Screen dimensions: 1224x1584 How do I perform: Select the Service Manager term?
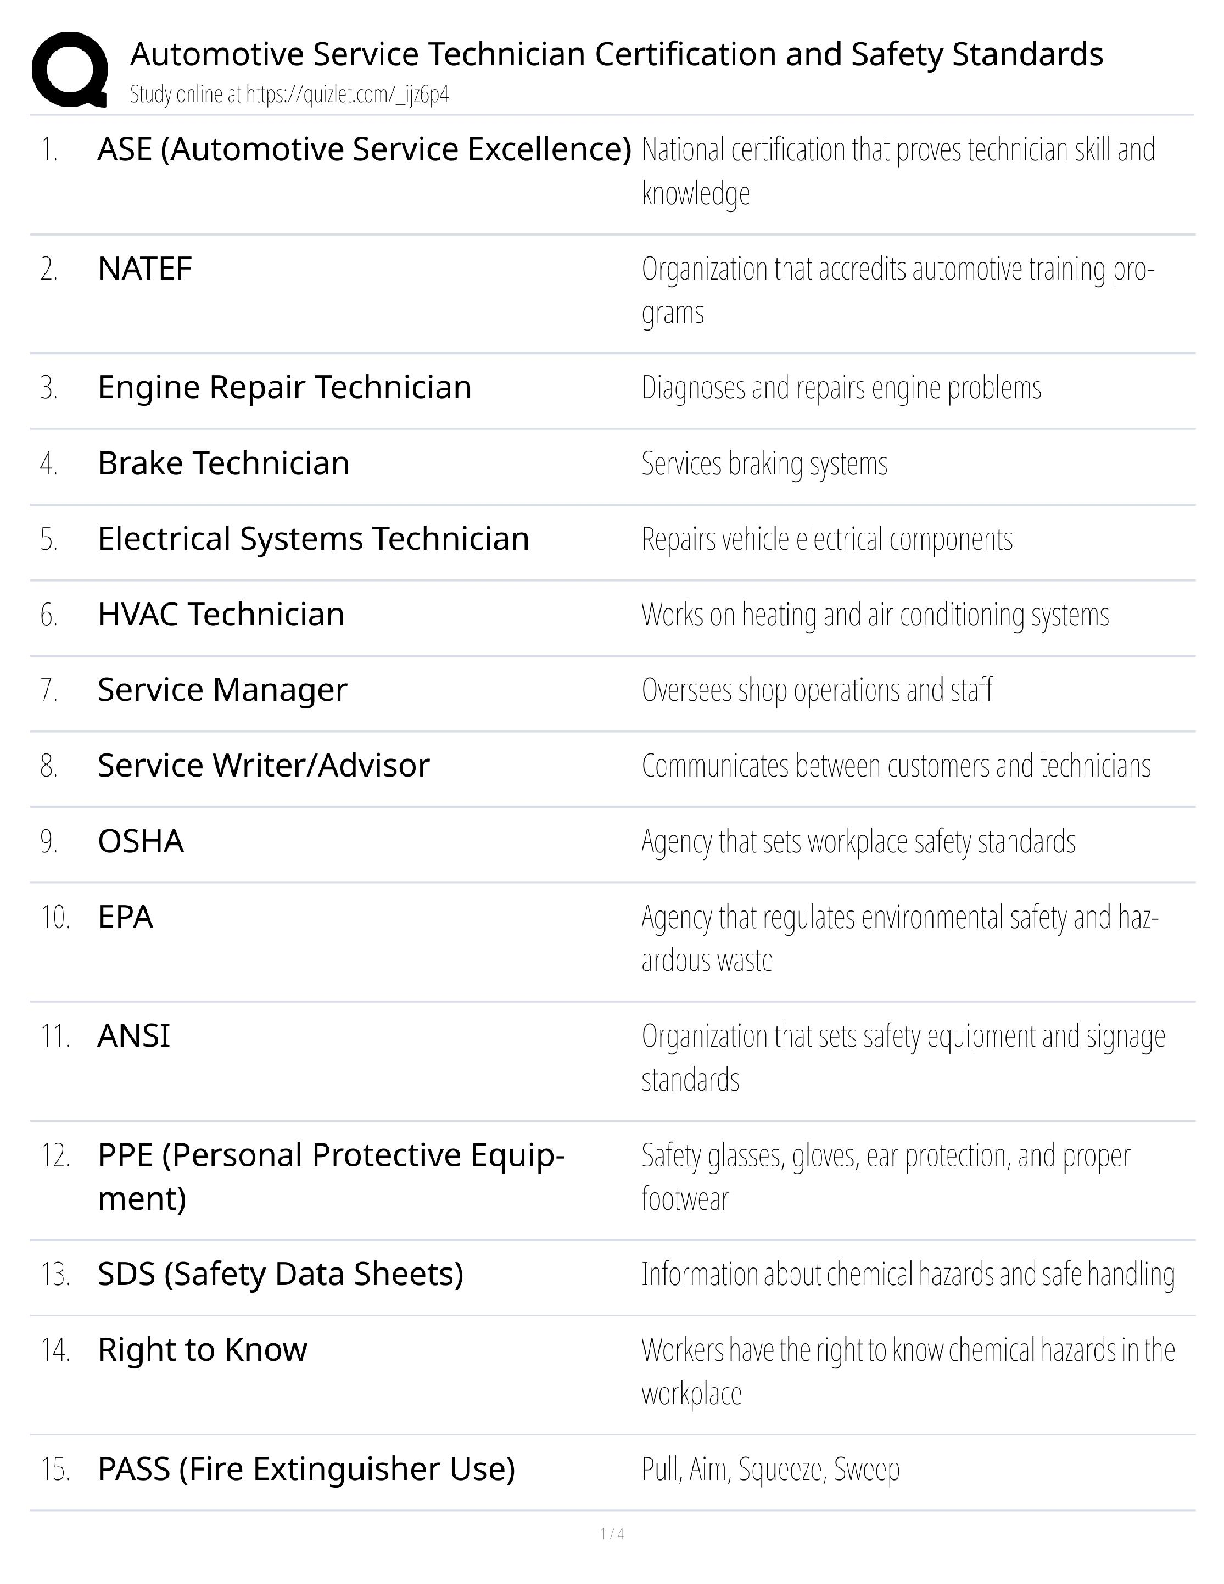[222, 690]
